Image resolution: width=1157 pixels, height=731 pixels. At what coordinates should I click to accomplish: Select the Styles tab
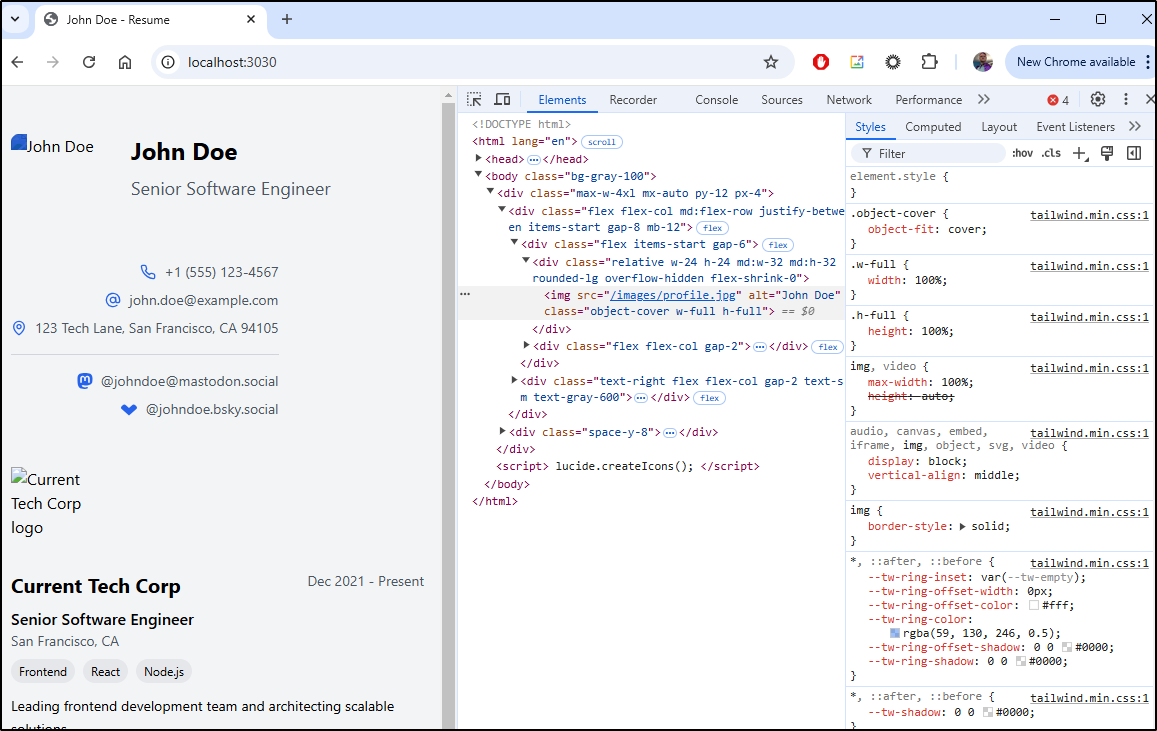(x=870, y=127)
